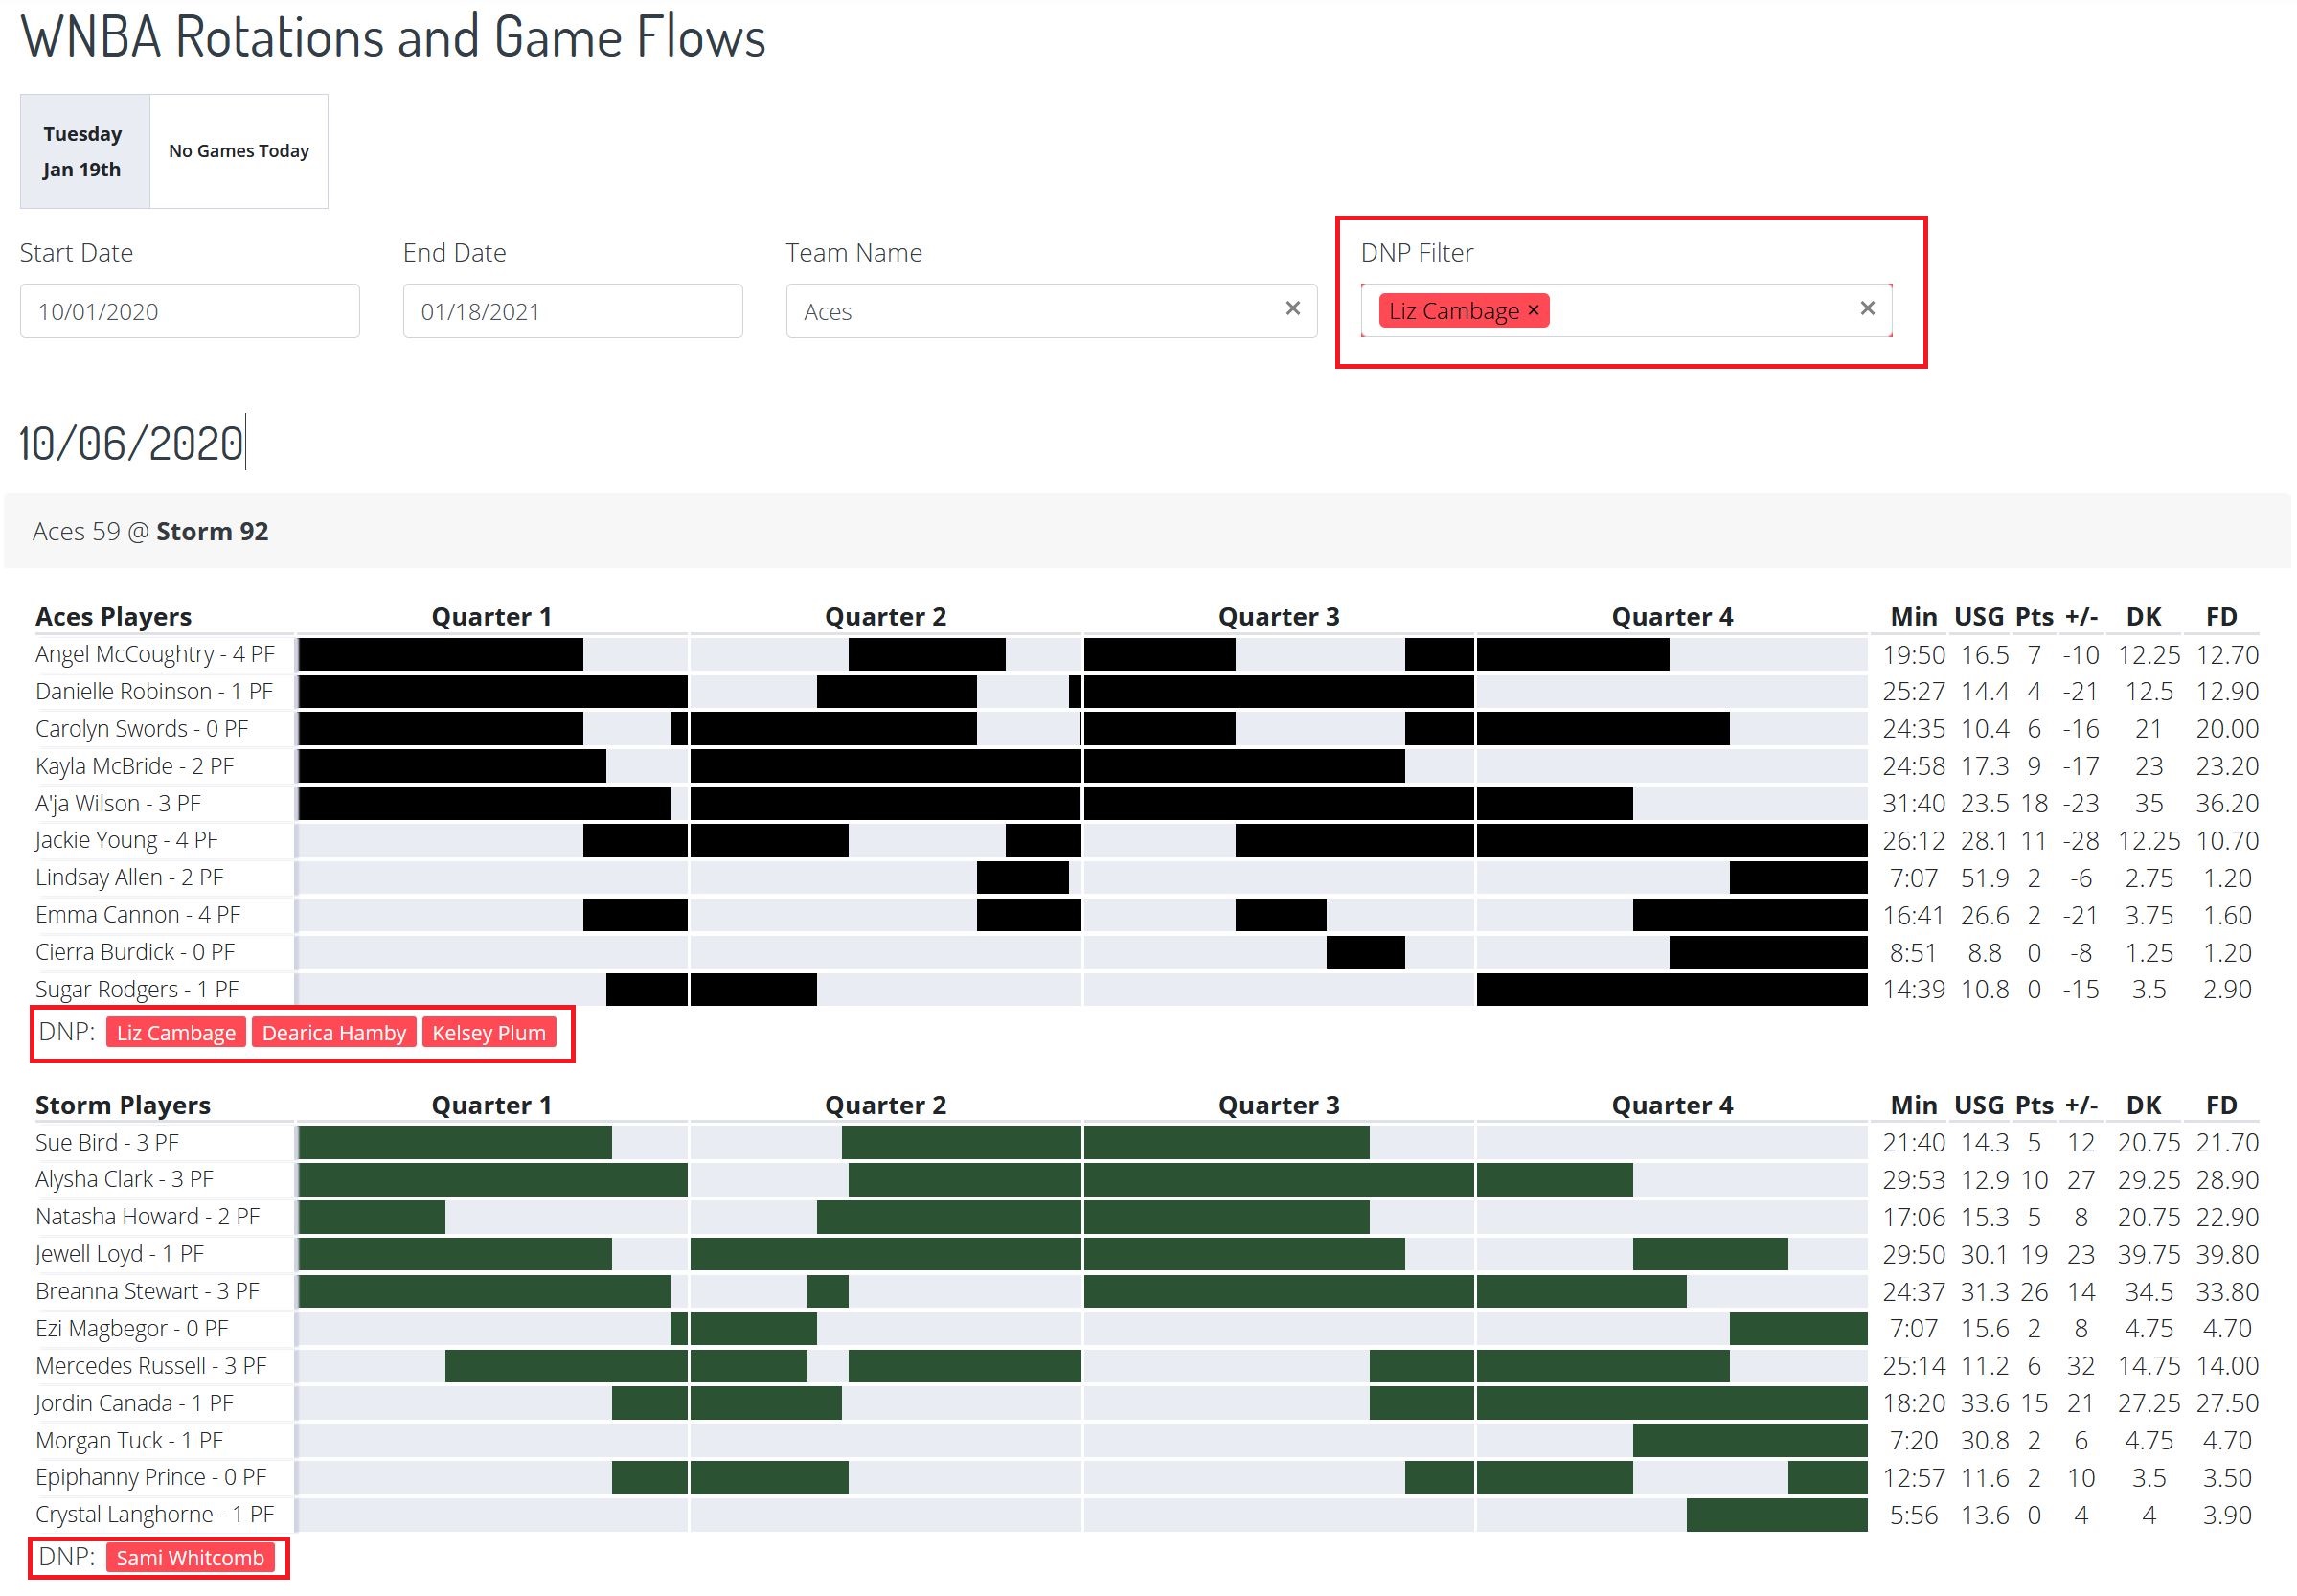Select Alysha Clark - 3 PF row label
The height and width of the screenshot is (1596, 2297).
click(x=125, y=1179)
